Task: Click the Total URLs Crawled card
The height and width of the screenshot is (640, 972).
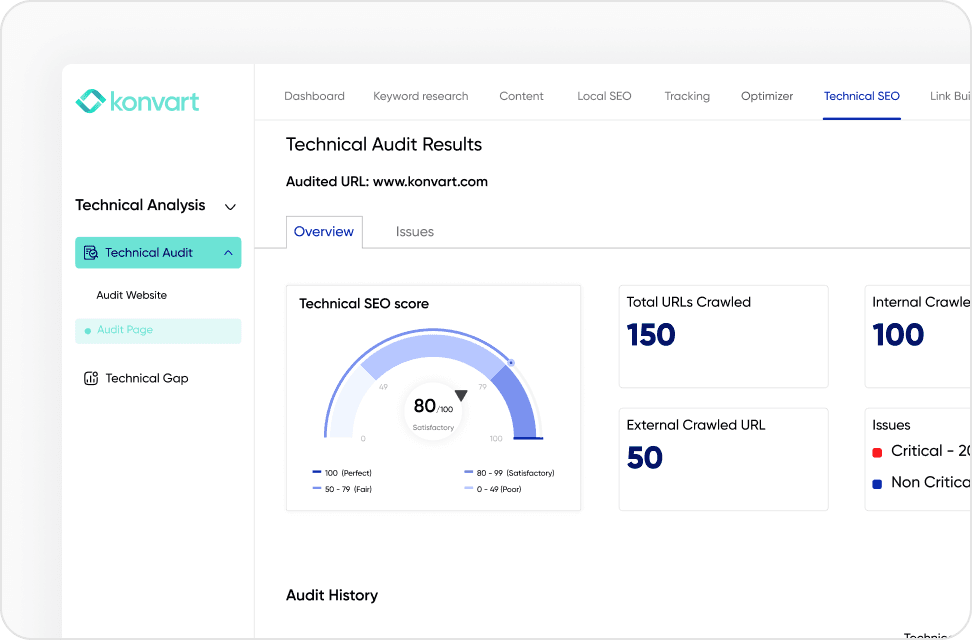Action: (x=723, y=336)
